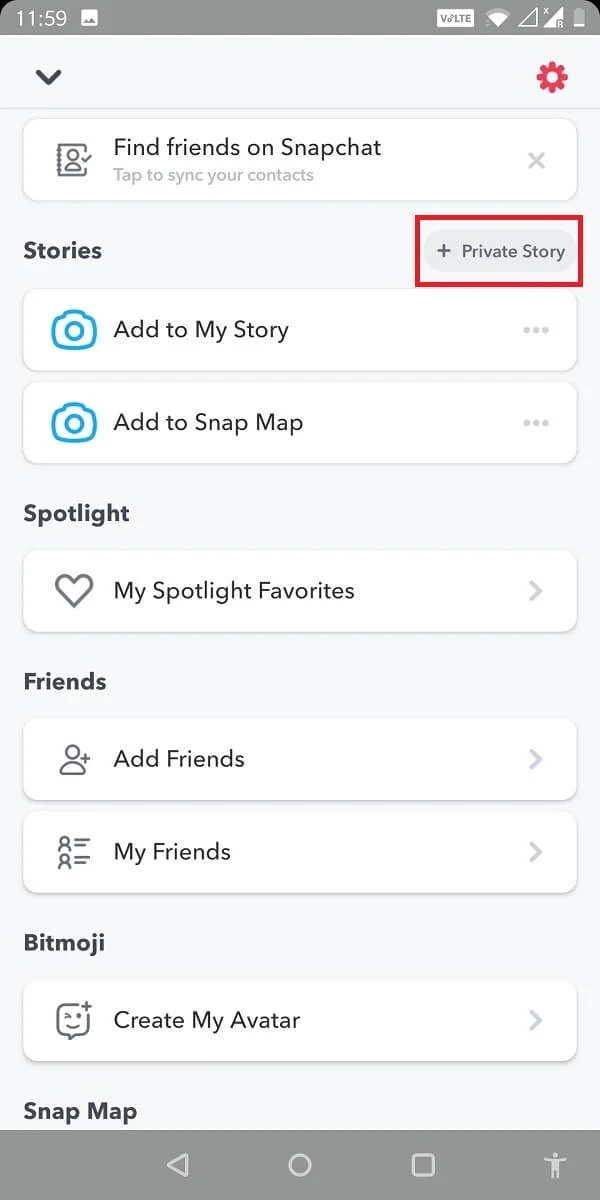Image resolution: width=600 pixels, height=1200 pixels.
Task: Tap the contacts sync icon
Action: click(x=74, y=160)
